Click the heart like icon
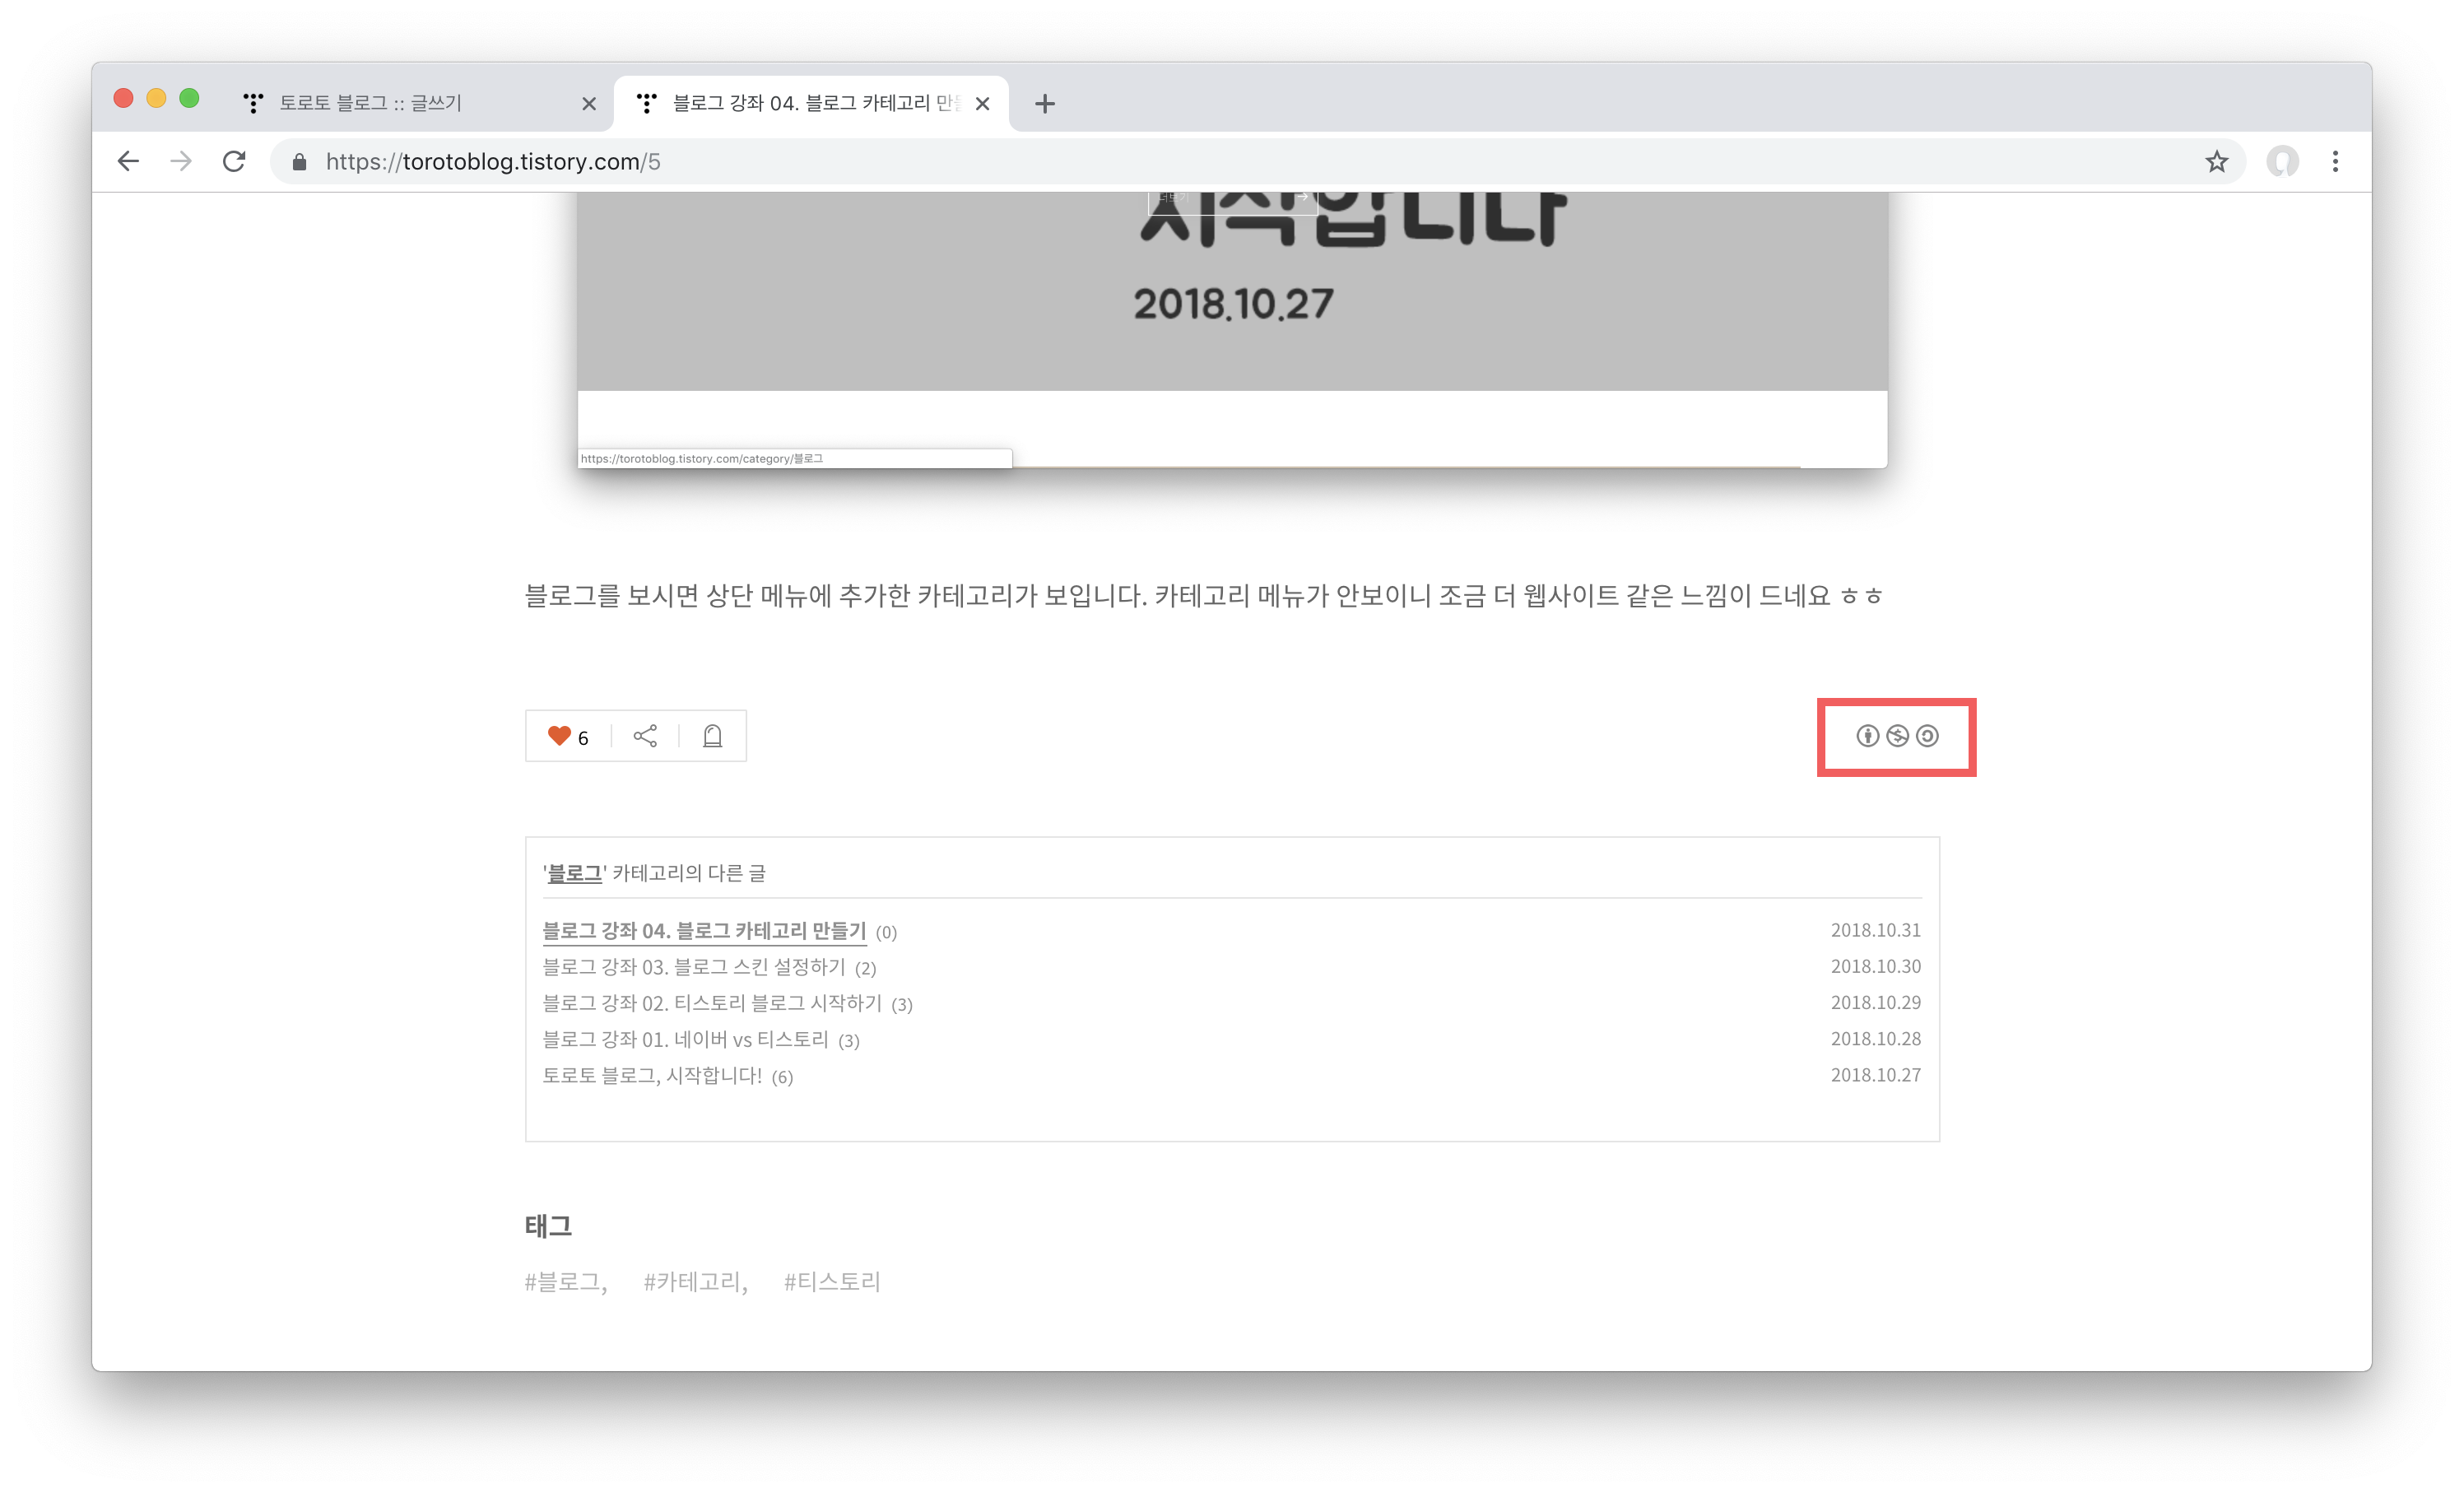Viewport: 2464px width, 1493px height. click(x=559, y=736)
